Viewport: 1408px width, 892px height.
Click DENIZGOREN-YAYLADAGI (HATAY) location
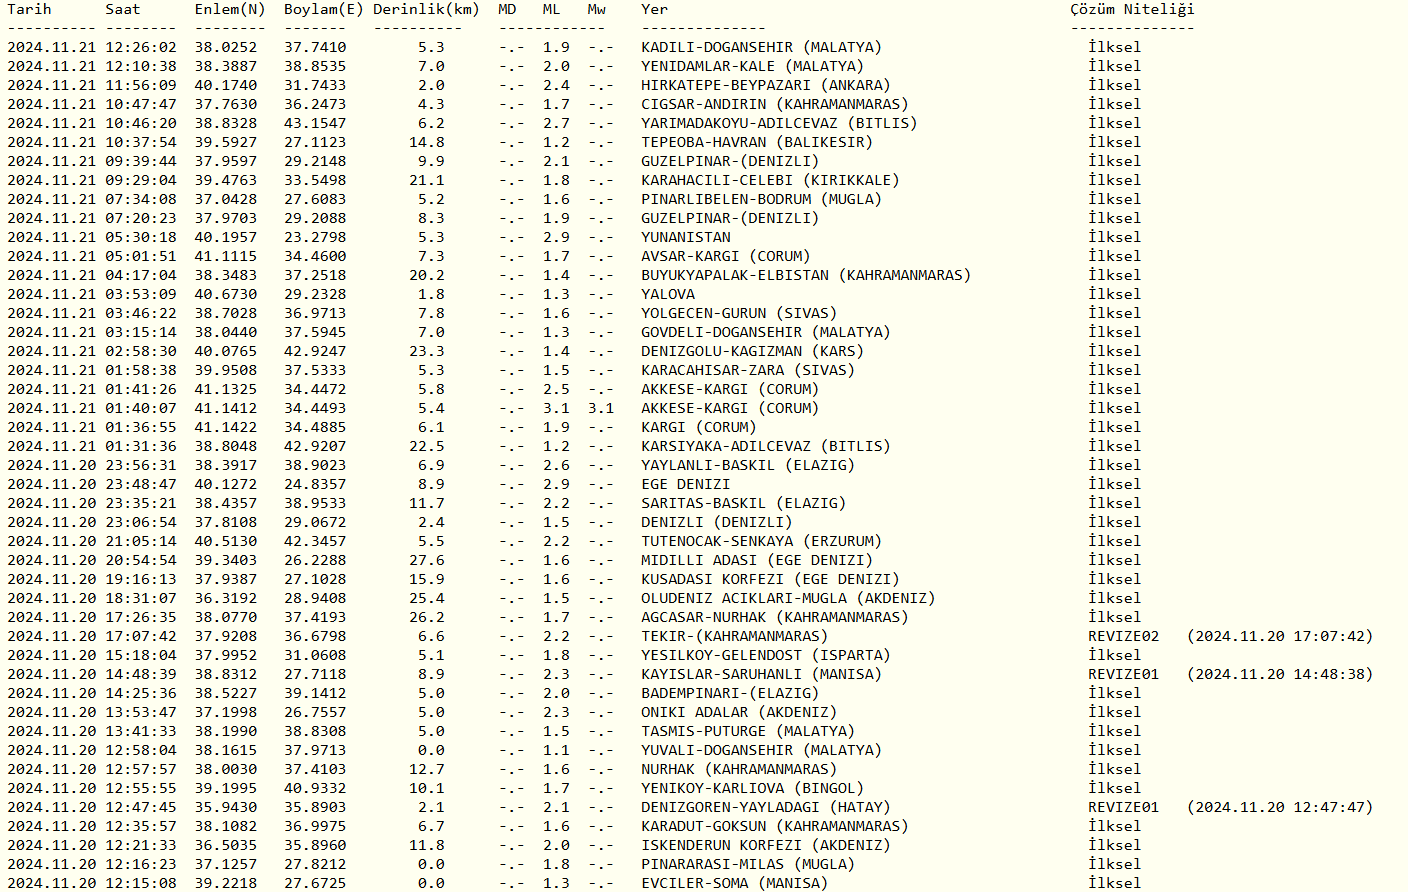pos(765,807)
